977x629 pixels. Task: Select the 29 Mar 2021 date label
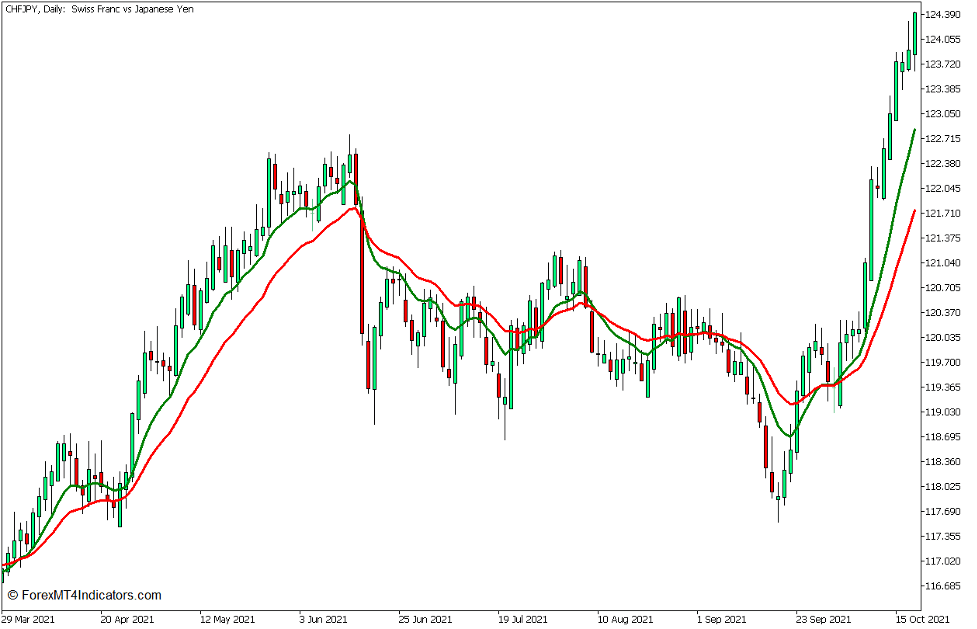point(30,618)
